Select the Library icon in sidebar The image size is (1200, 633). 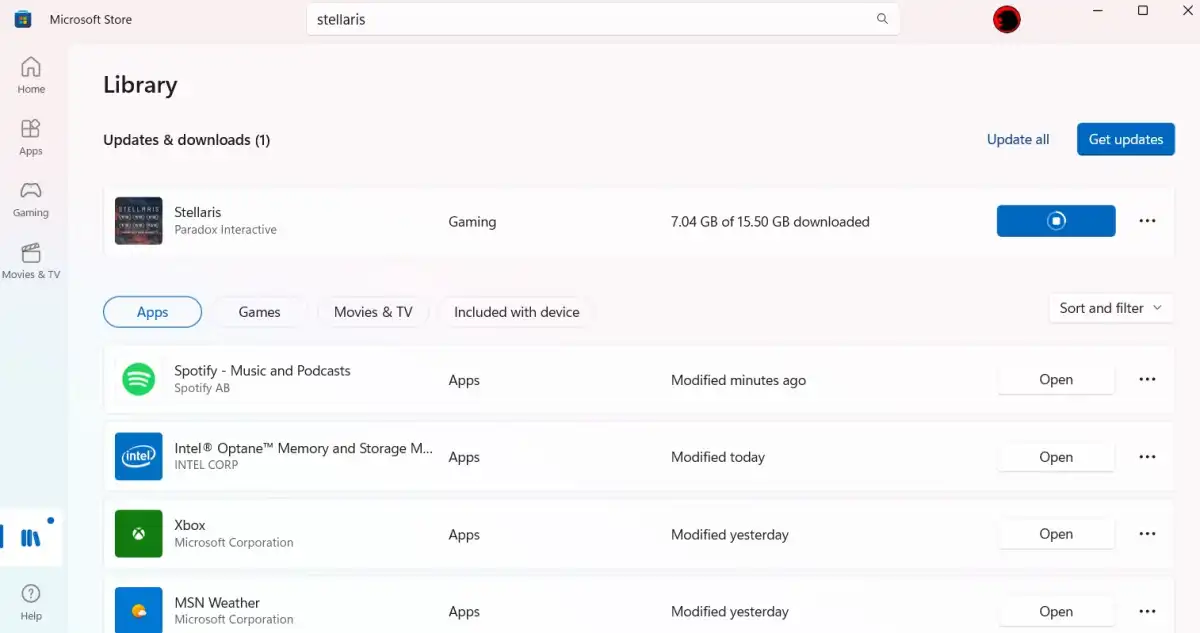click(x=31, y=538)
